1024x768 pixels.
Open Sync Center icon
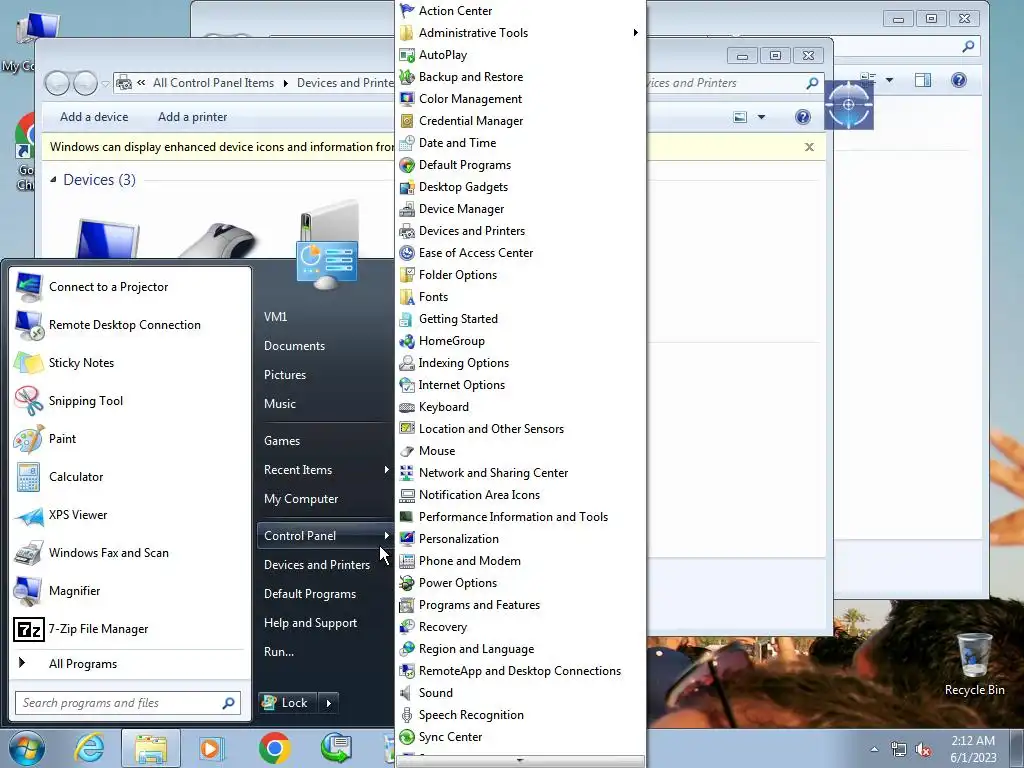(407, 737)
